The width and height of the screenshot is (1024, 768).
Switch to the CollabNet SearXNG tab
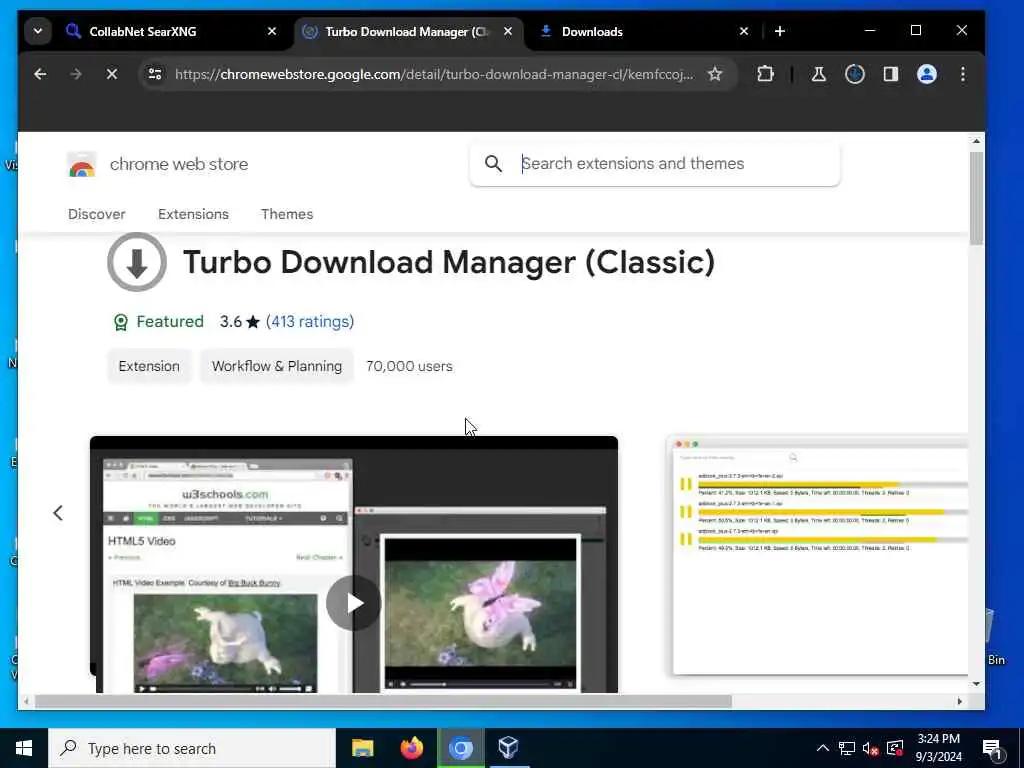[x=171, y=31]
